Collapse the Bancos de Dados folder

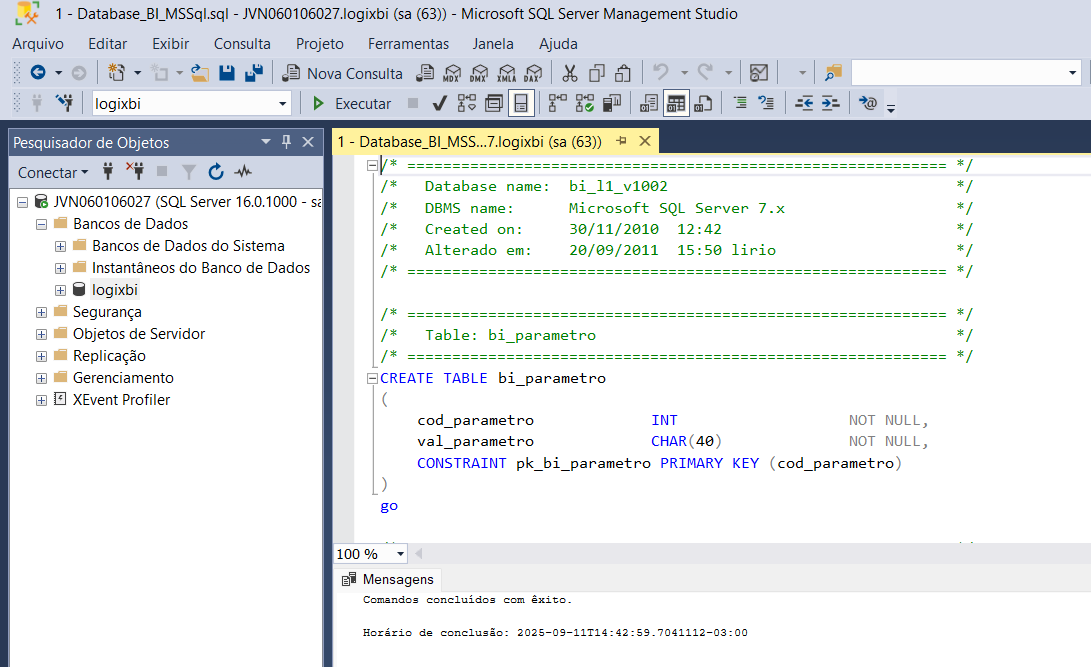point(41,225)
